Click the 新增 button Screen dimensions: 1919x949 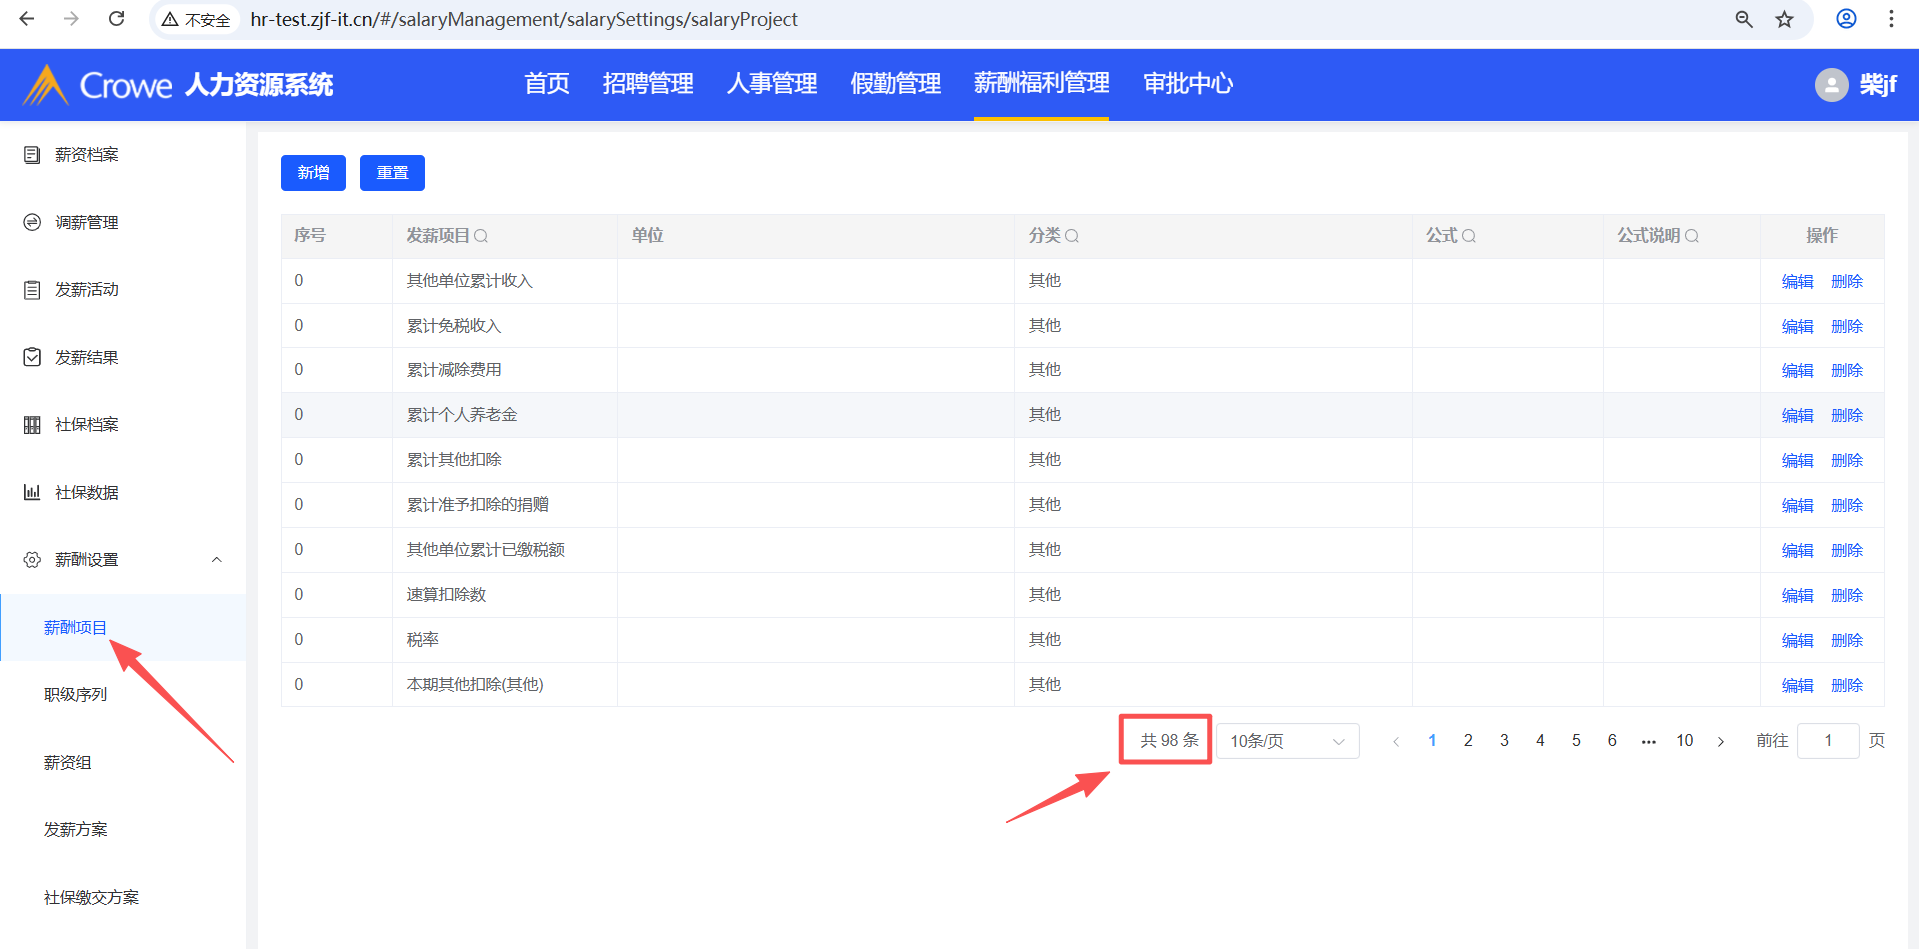313,173
